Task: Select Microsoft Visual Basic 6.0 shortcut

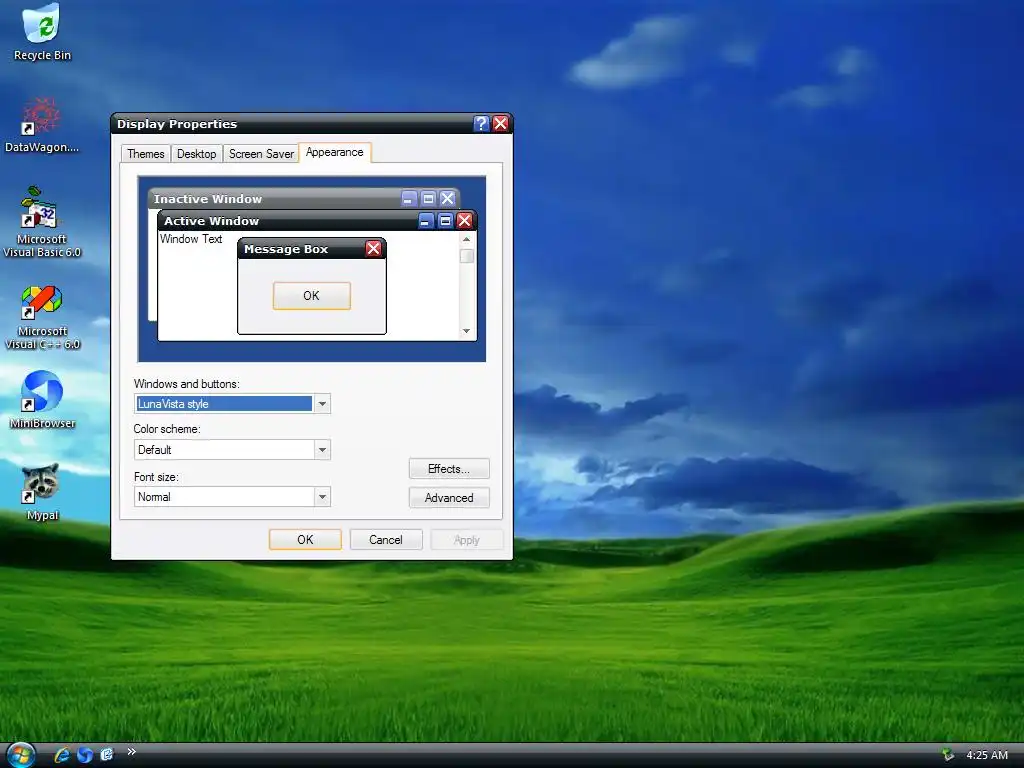Action: point(42,222)
